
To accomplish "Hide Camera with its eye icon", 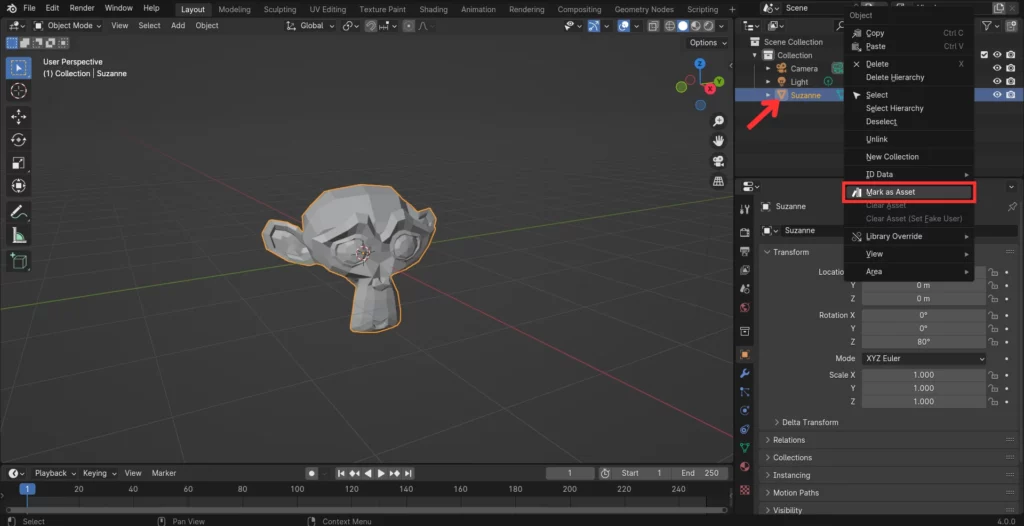I will pyautogui.click(x=997, y=68).
